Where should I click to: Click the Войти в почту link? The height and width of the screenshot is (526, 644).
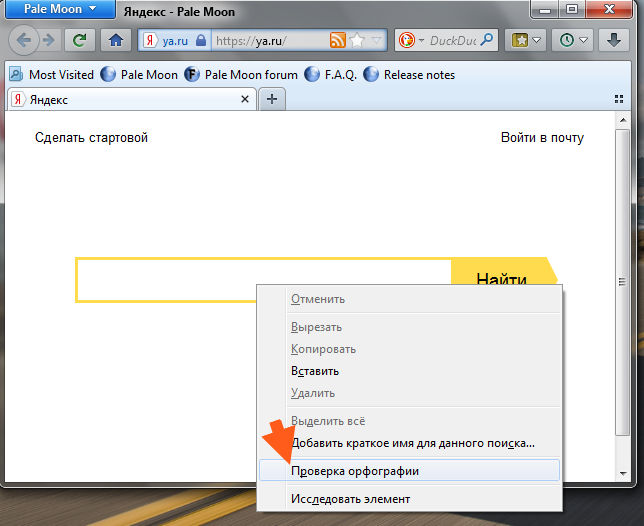click(542, 138)
